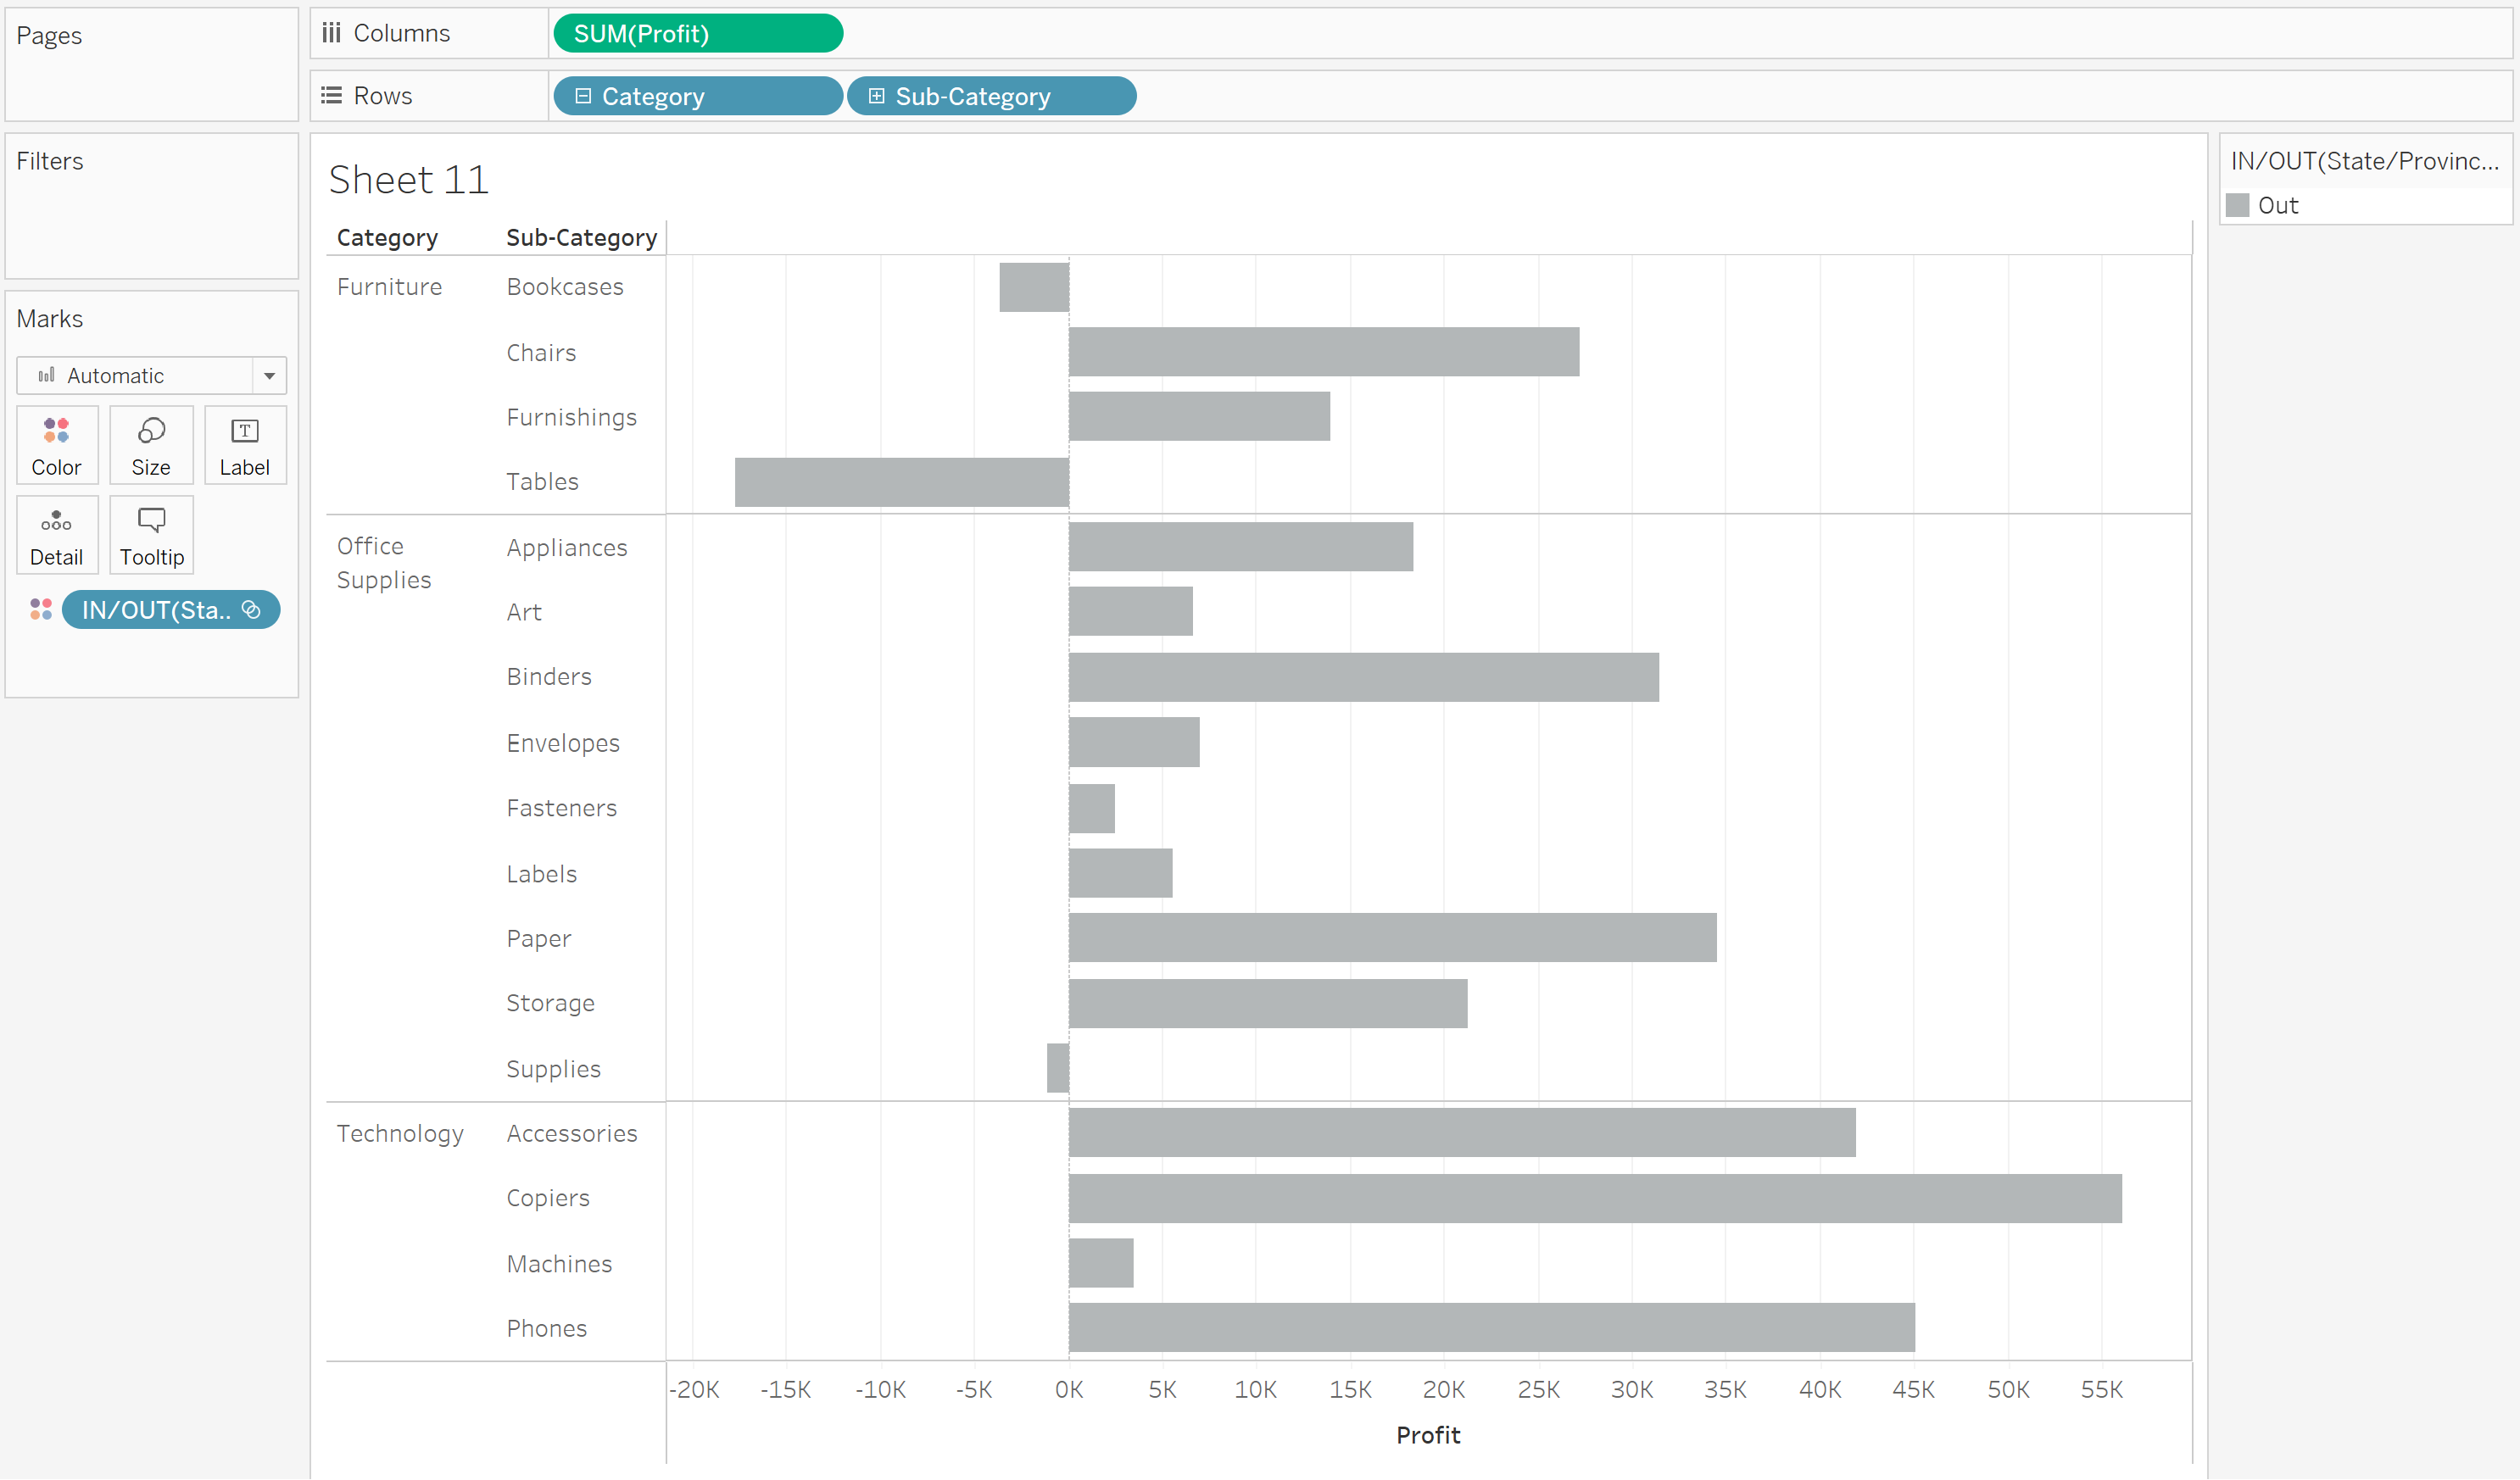Click the Paper profit bar
Viewport: 2520px width, 1480px height.
[1393, 938]
